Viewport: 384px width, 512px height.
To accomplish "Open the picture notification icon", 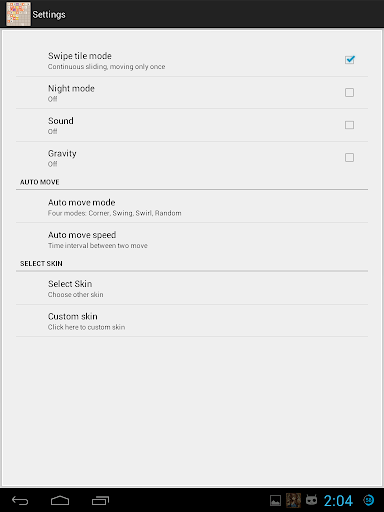I will (275, 500).
